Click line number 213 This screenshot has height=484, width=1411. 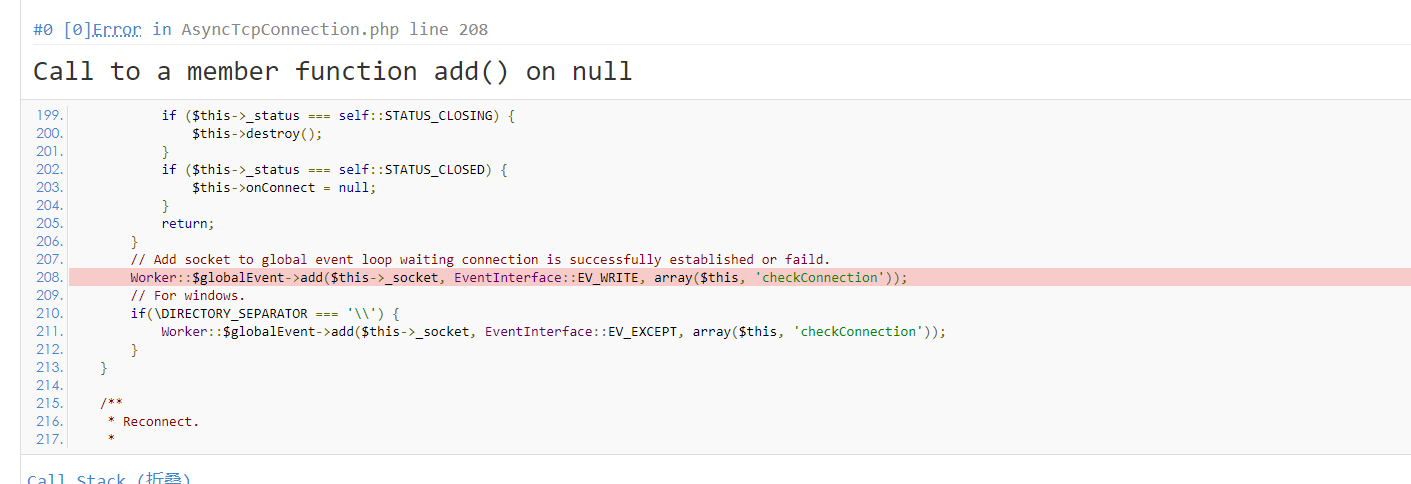tap(49, 367)
